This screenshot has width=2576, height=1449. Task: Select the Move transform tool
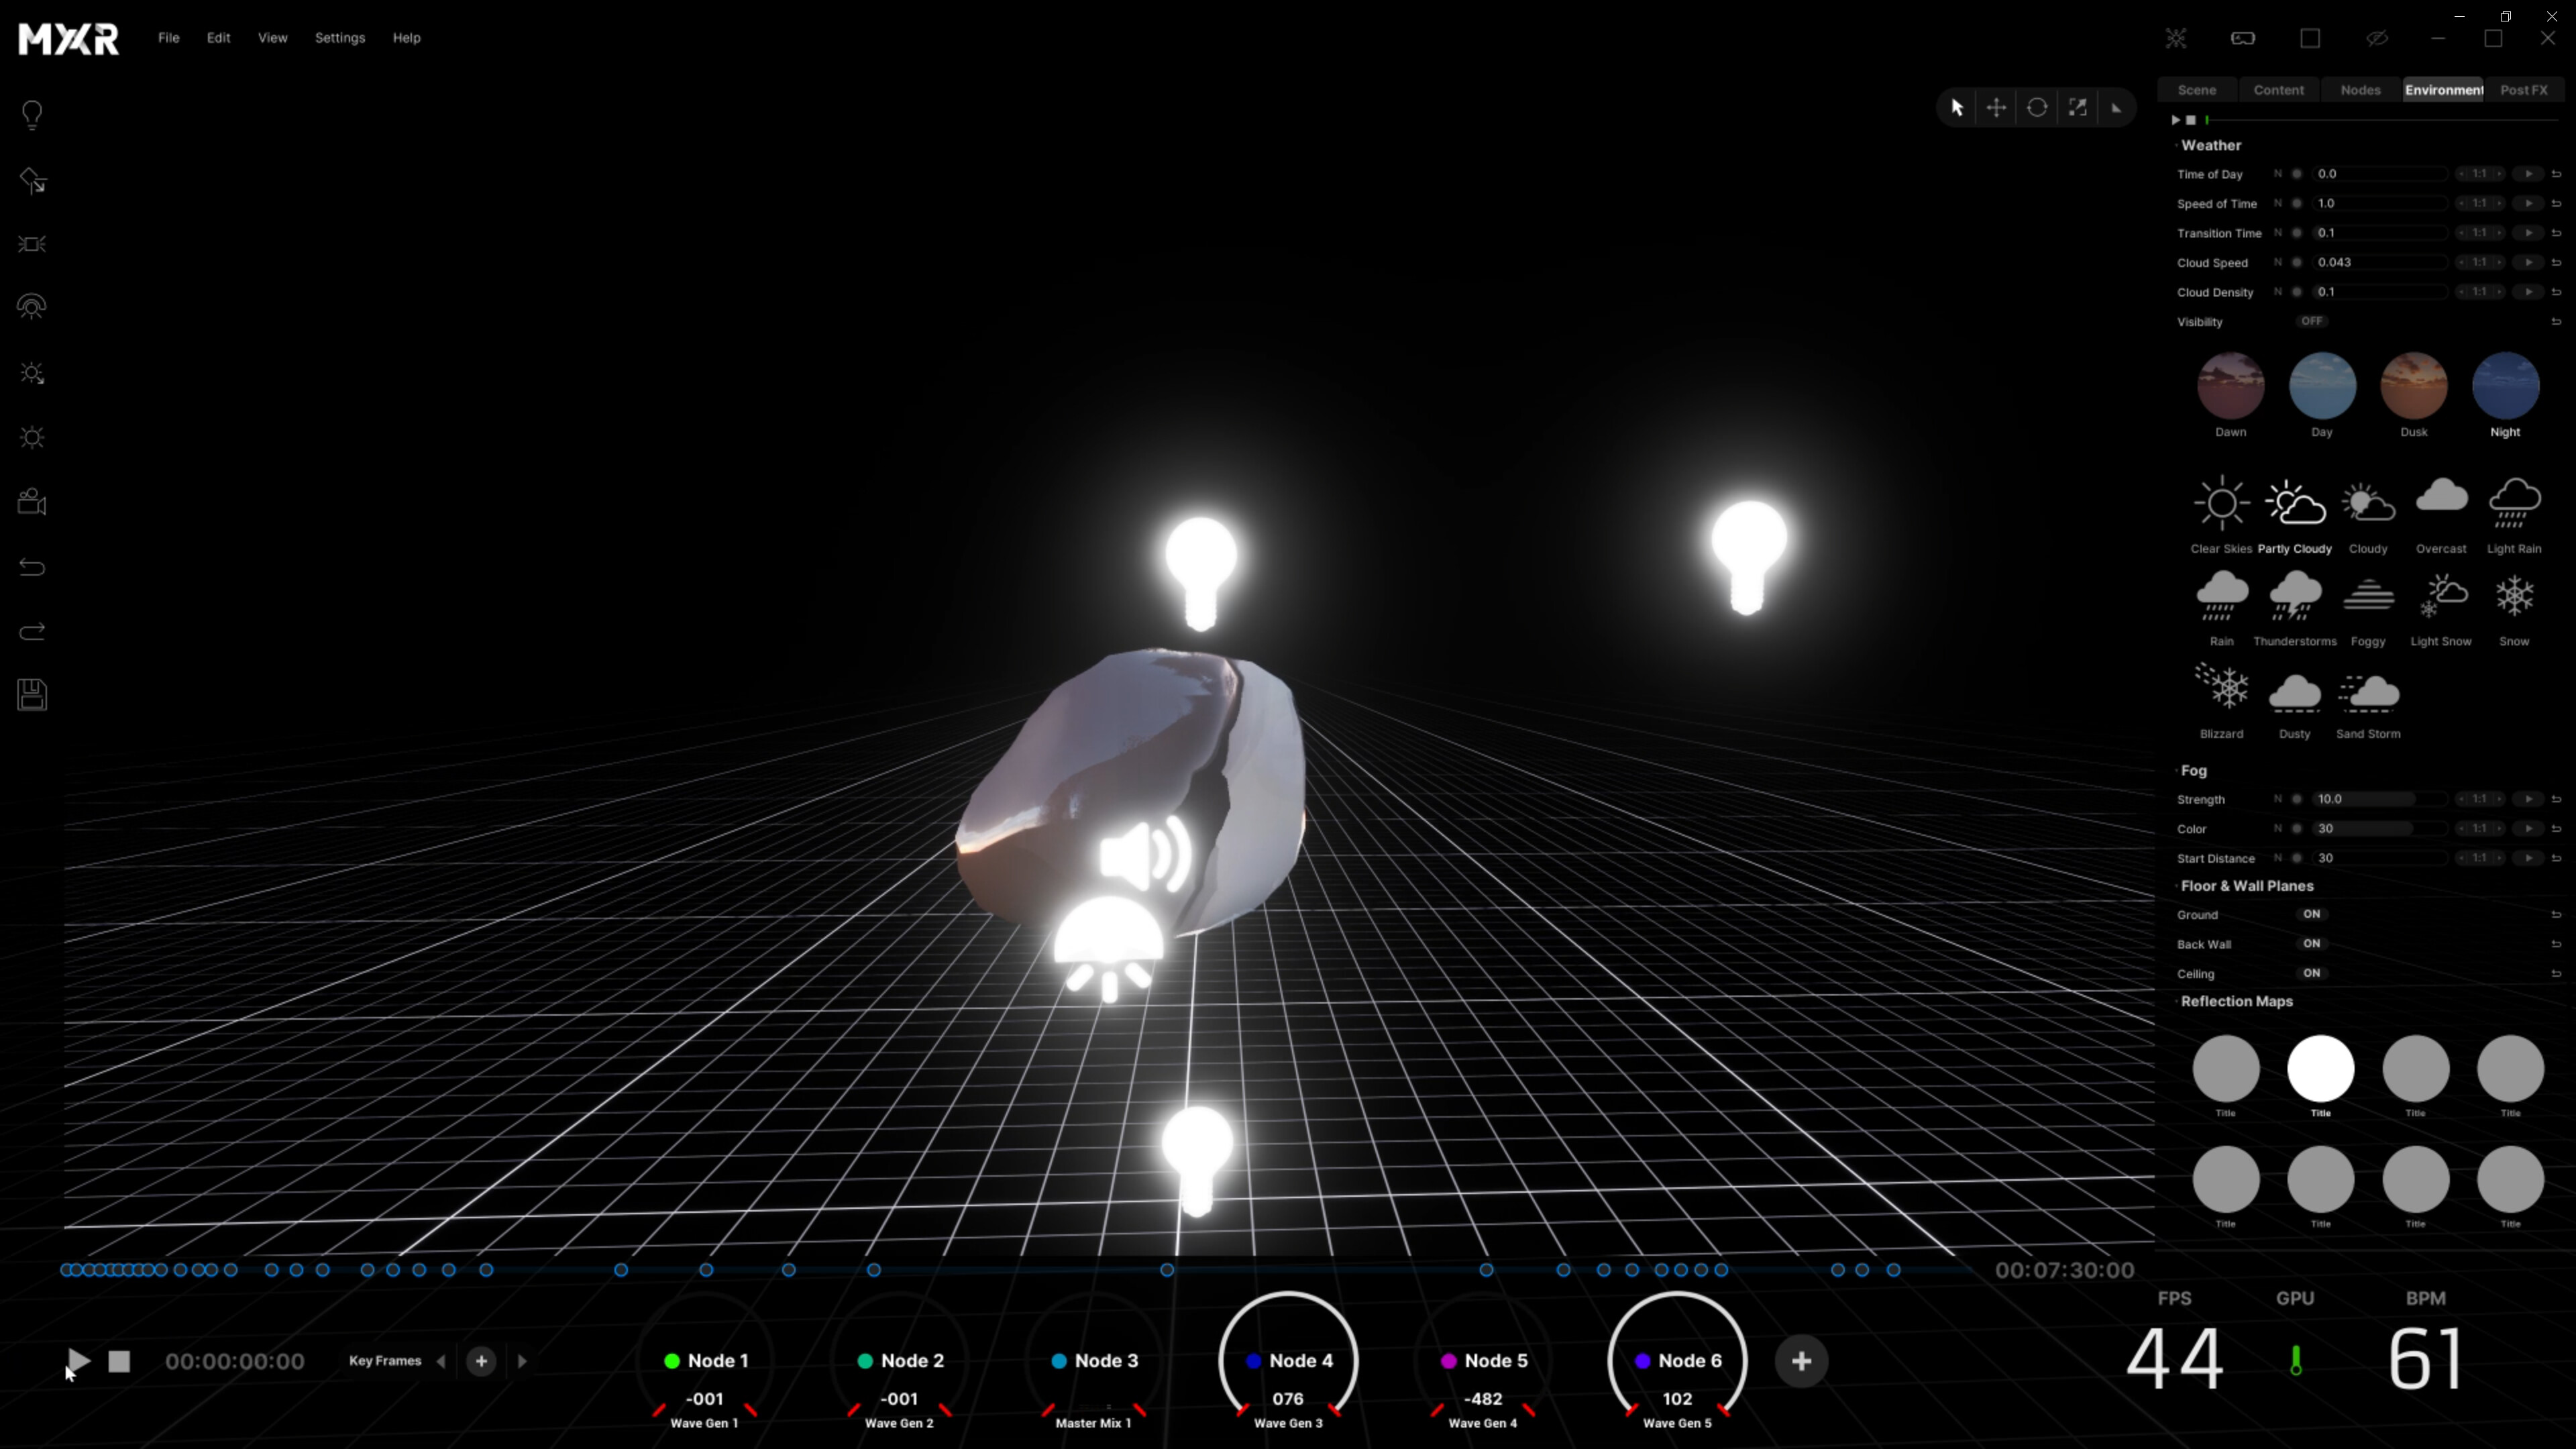pyautogui.click(x=1997, y=107)
